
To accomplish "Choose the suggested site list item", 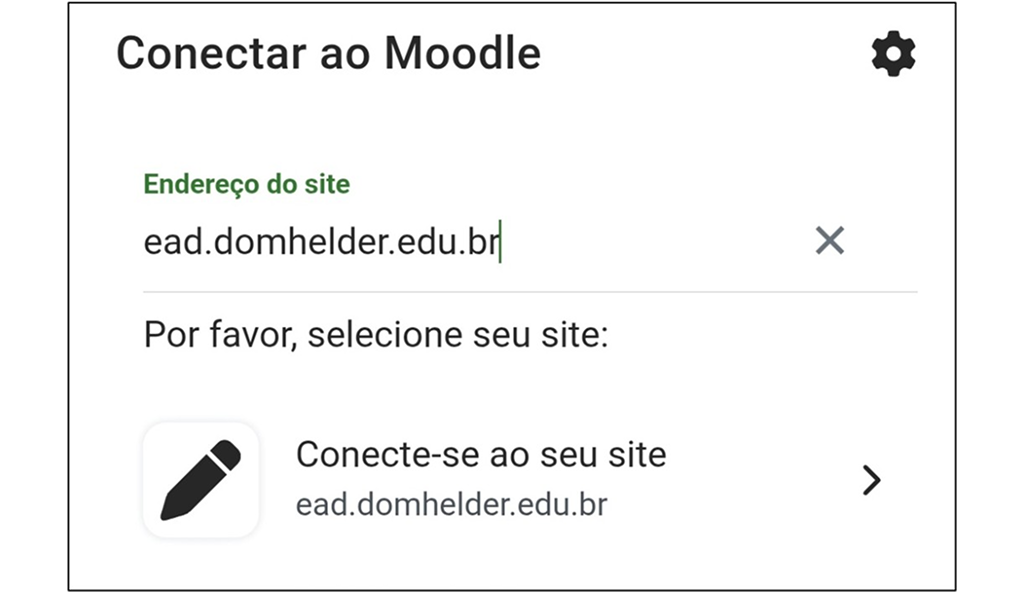I will click(x=530, y=480).
